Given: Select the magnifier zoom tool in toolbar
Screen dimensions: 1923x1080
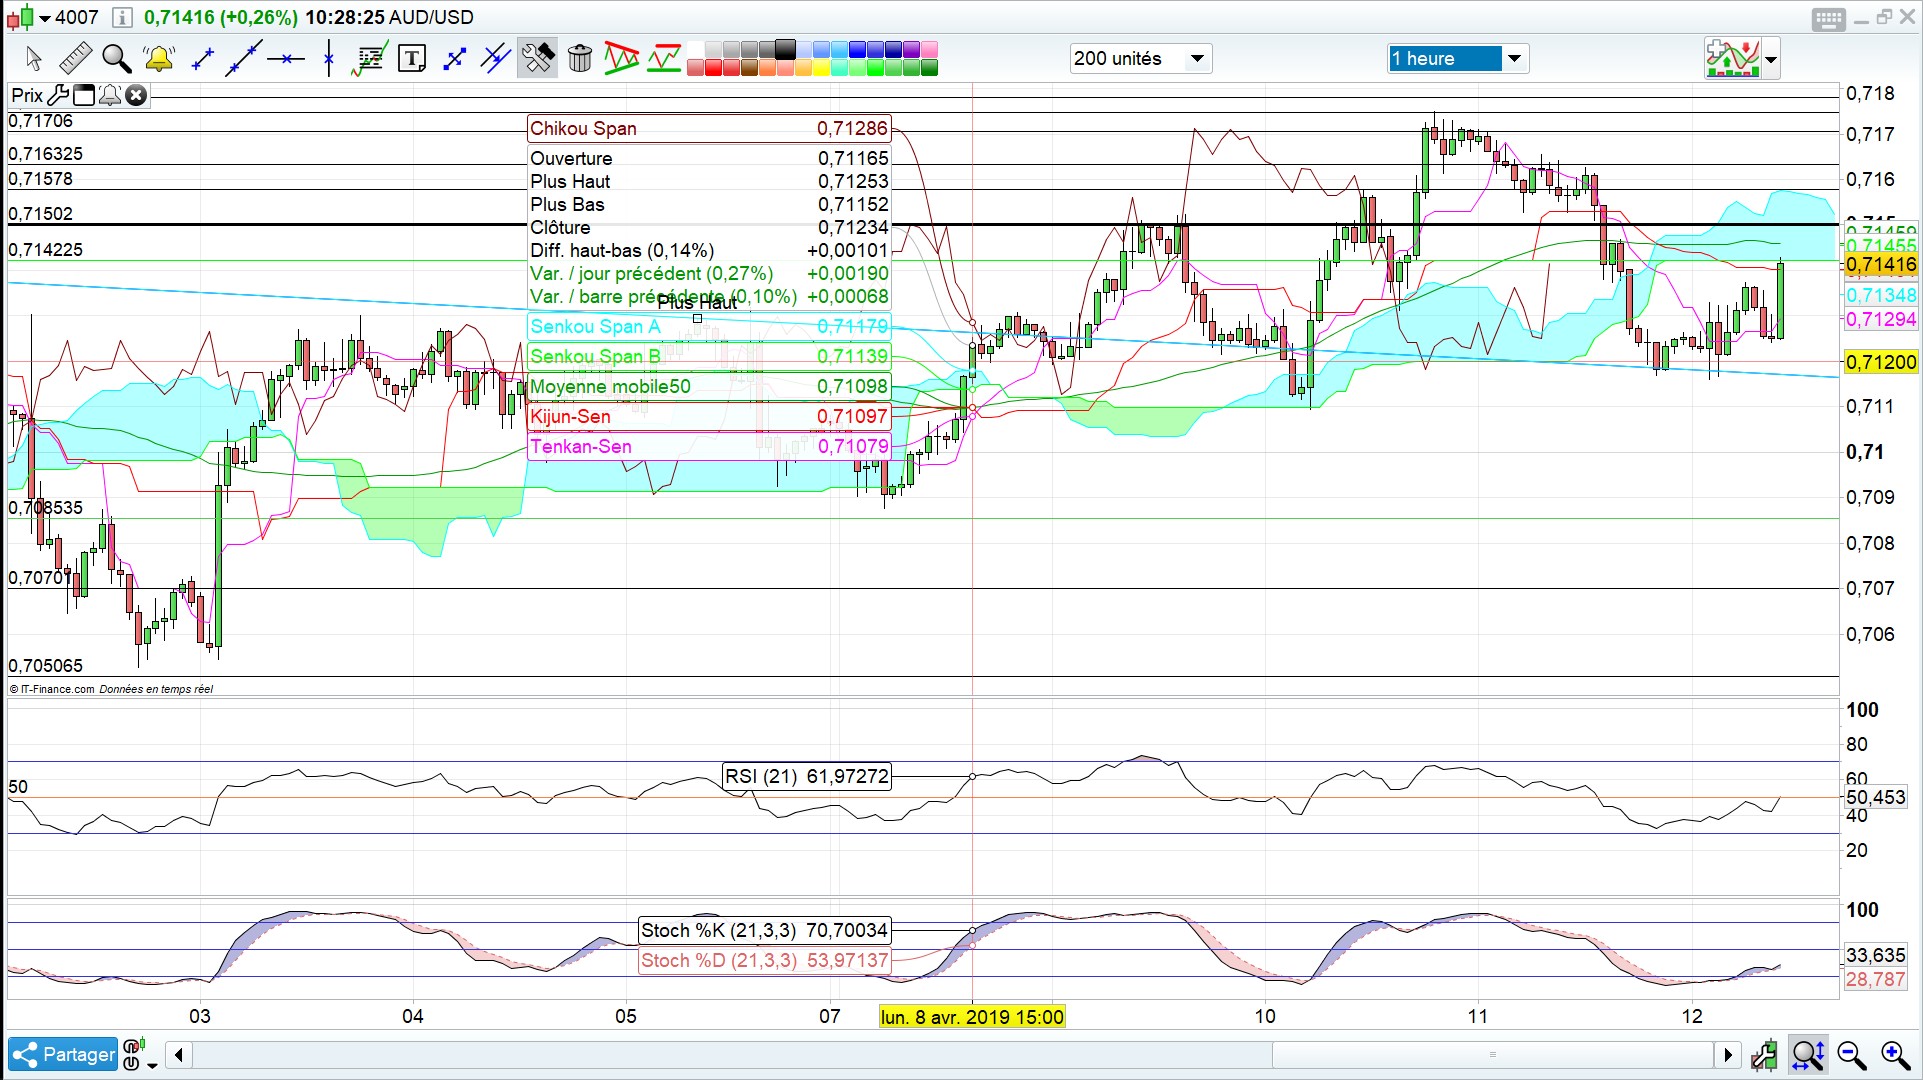Looking at the screenshot, I should coord(117,59).
